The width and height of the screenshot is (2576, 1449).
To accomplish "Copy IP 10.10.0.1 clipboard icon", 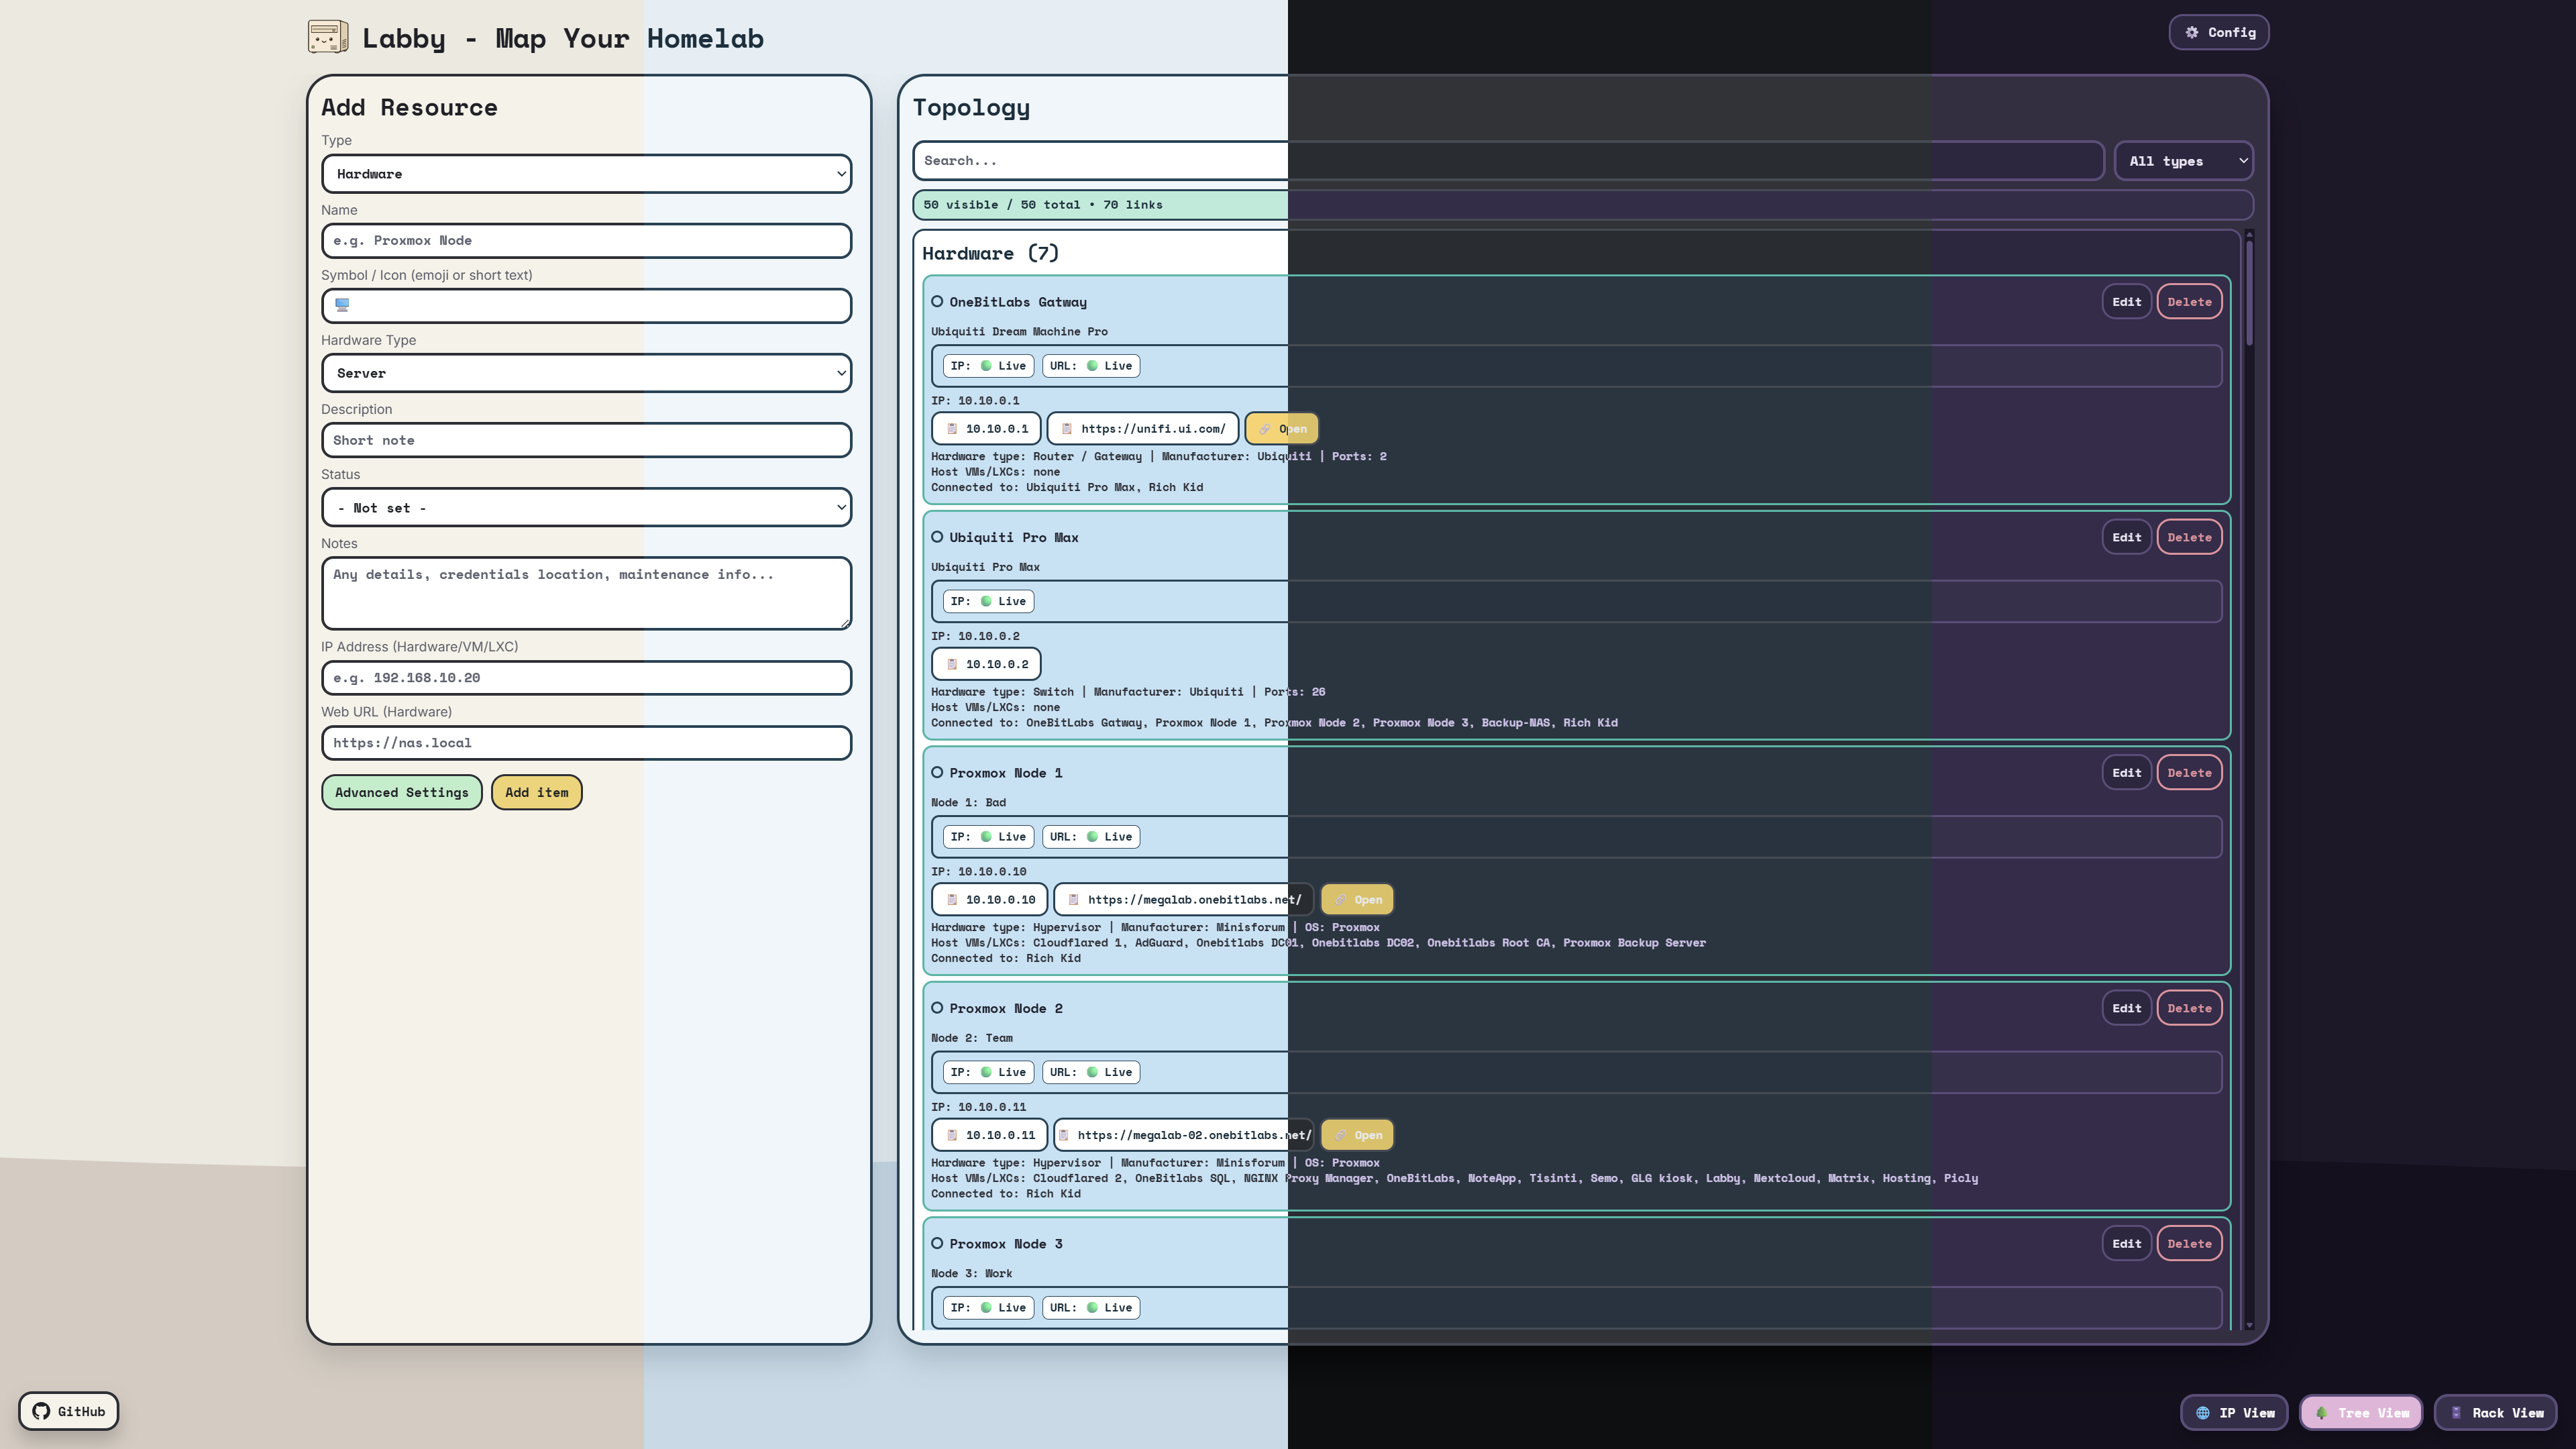I will click(952, 429).
